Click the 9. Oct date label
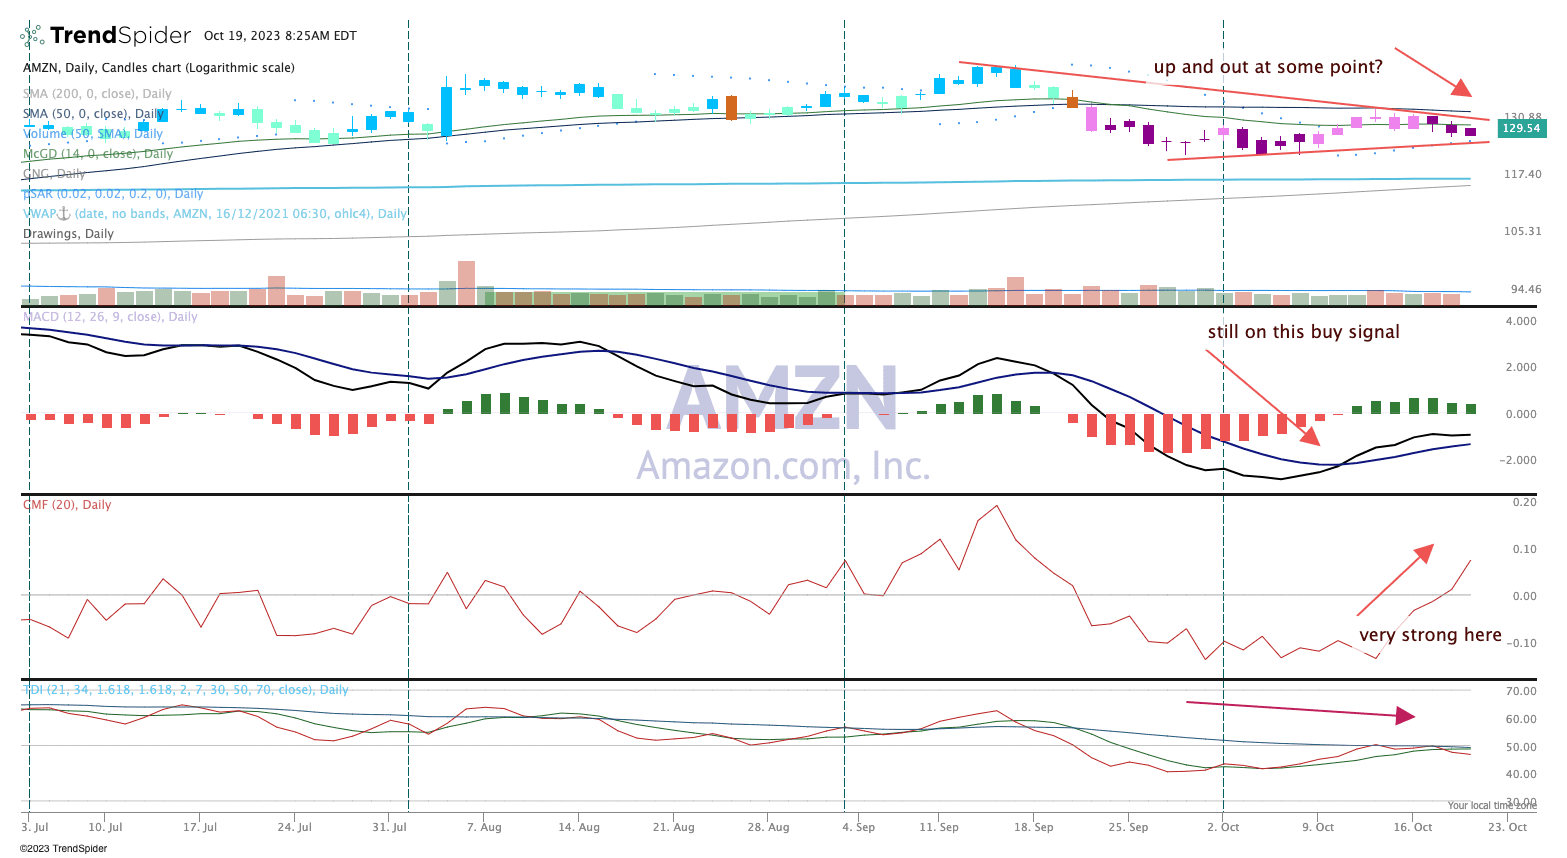Screen dimensions: 1567x858 (1318, 827)
